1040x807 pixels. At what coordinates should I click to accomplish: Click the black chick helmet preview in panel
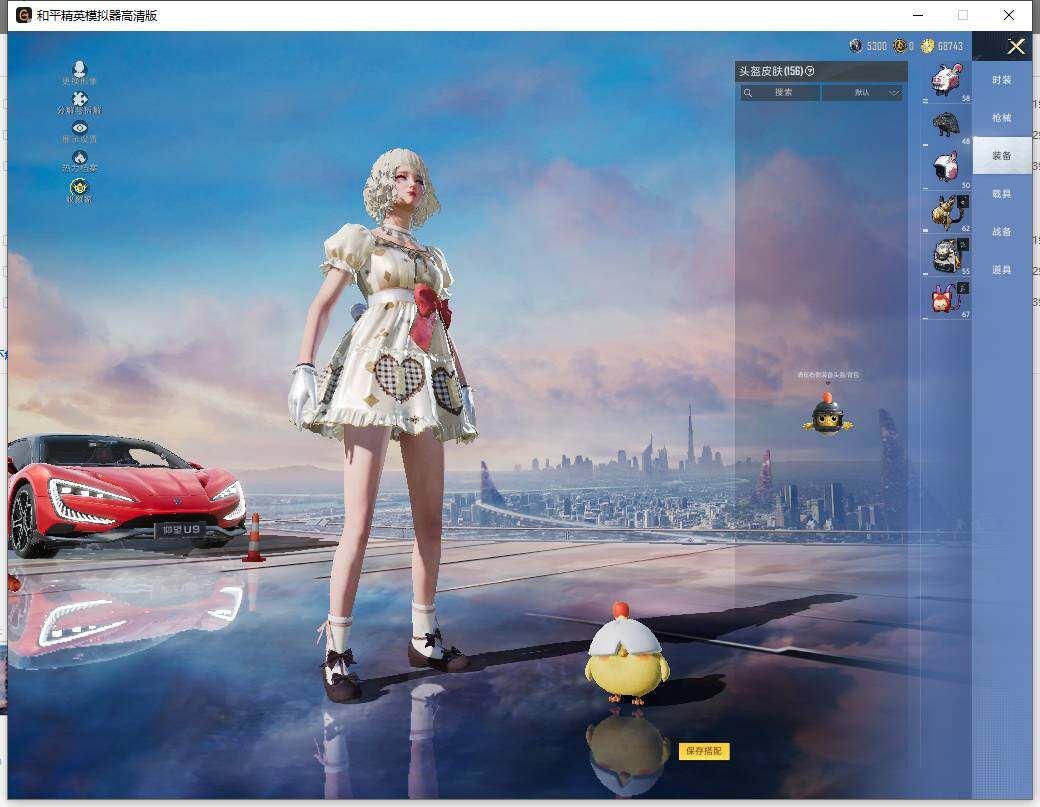(828, 414)
